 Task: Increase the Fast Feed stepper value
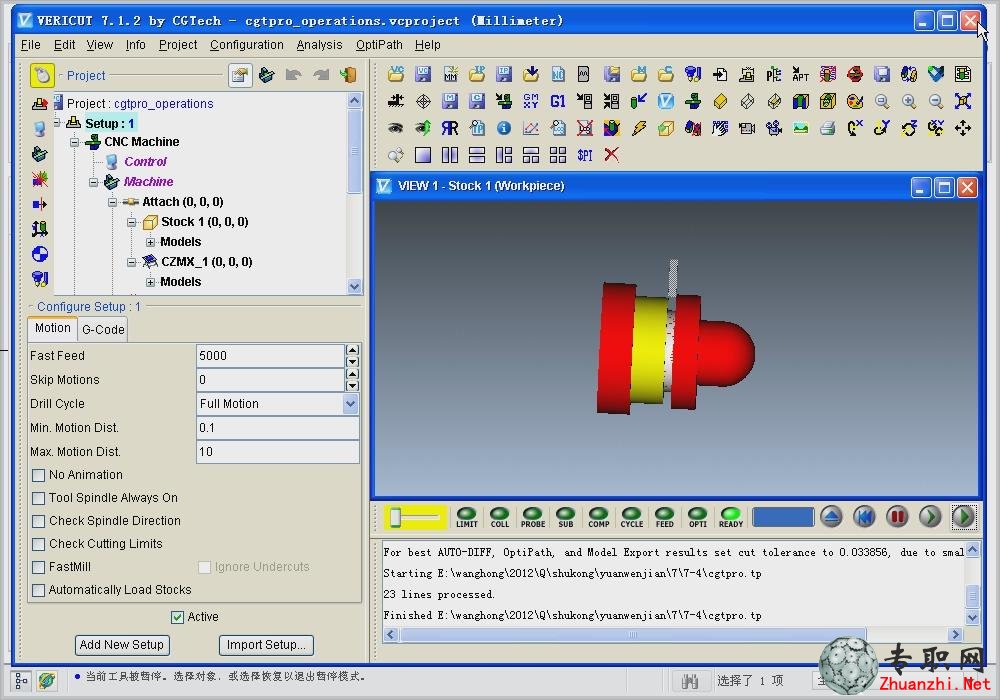tap(352, 350)
